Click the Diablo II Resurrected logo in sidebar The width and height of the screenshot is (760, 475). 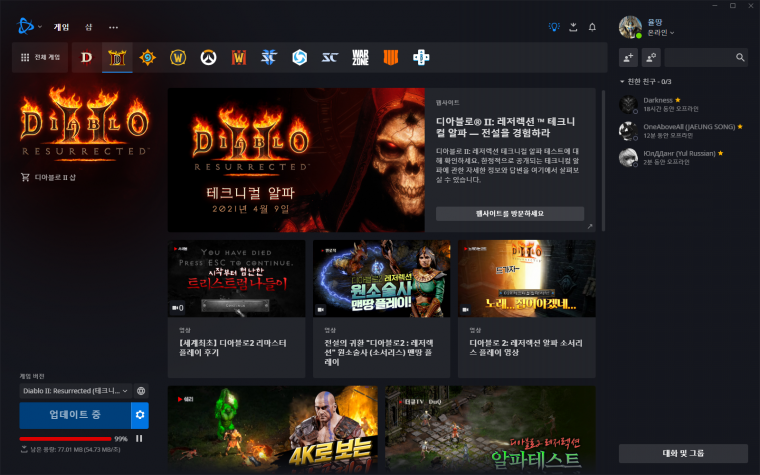[85, 122]
